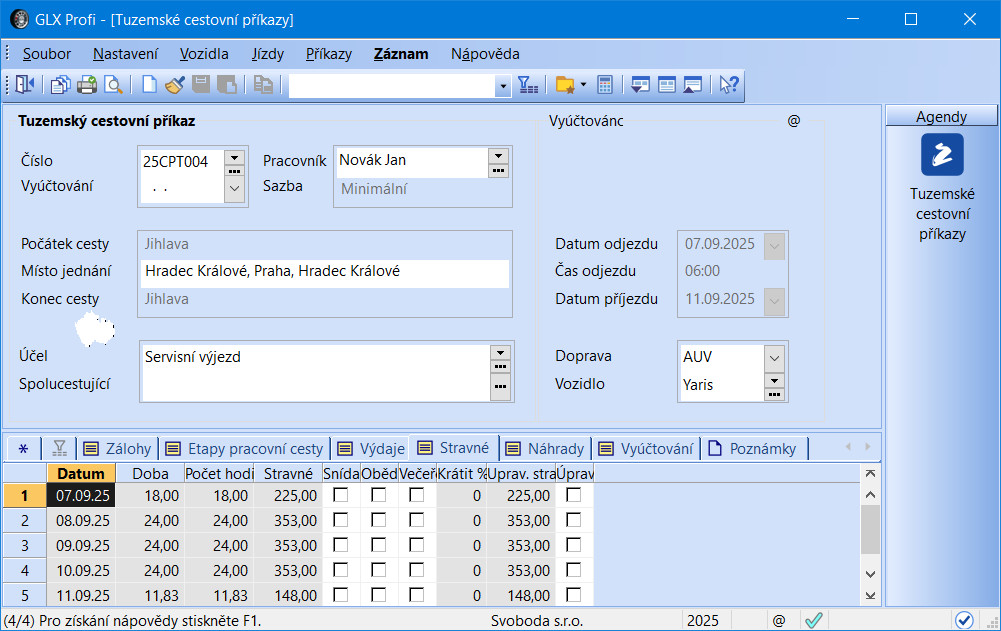Click the printer icon in toolbar
This screenshot has width=1001, height=631.
[87, 85]
